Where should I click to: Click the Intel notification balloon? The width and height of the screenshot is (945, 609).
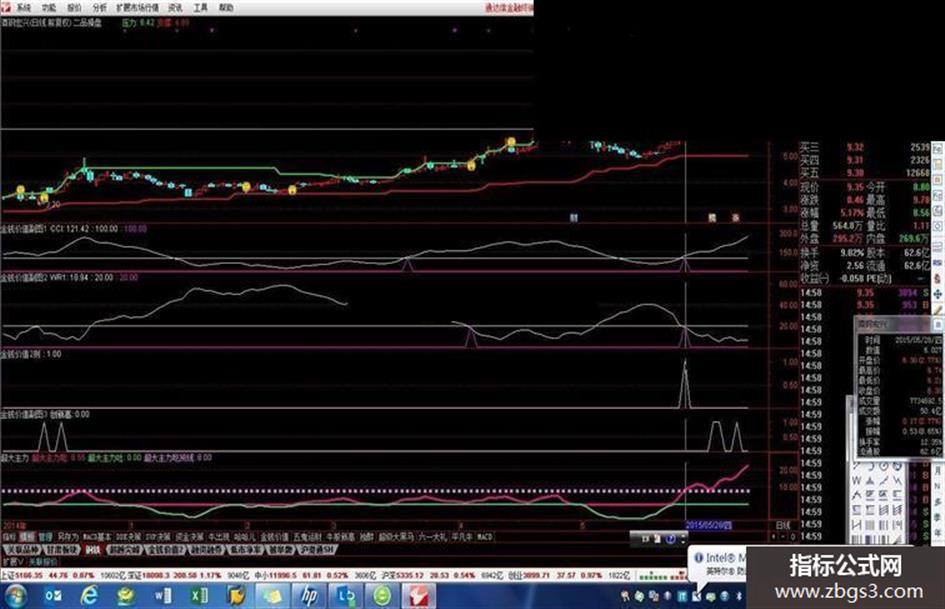click(x=718, y=565)
